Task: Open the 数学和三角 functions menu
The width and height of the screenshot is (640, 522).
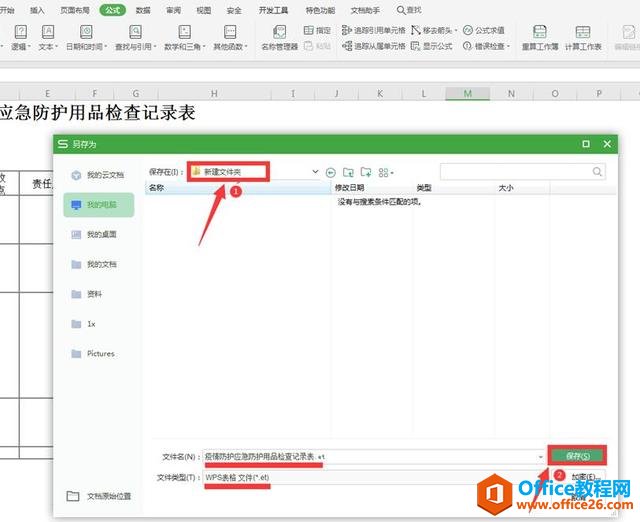Action: click(x=184, y=38)
